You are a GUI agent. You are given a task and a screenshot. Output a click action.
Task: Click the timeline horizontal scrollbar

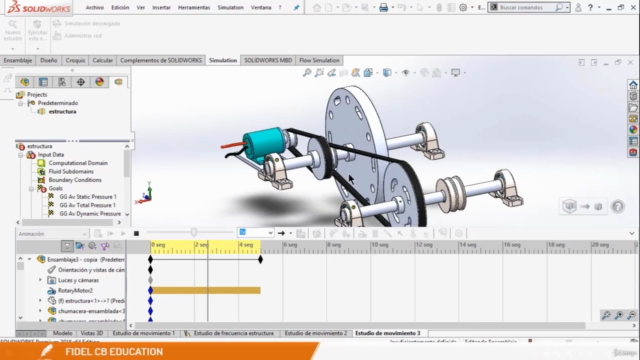coord(360,326)
